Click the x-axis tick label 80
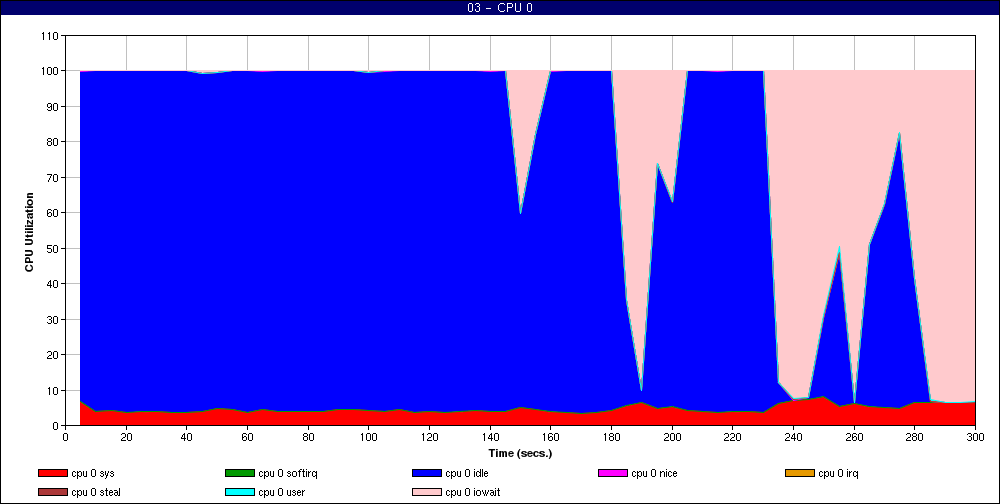The width and height of the screenshot is (1000, 504). [308, 437]
